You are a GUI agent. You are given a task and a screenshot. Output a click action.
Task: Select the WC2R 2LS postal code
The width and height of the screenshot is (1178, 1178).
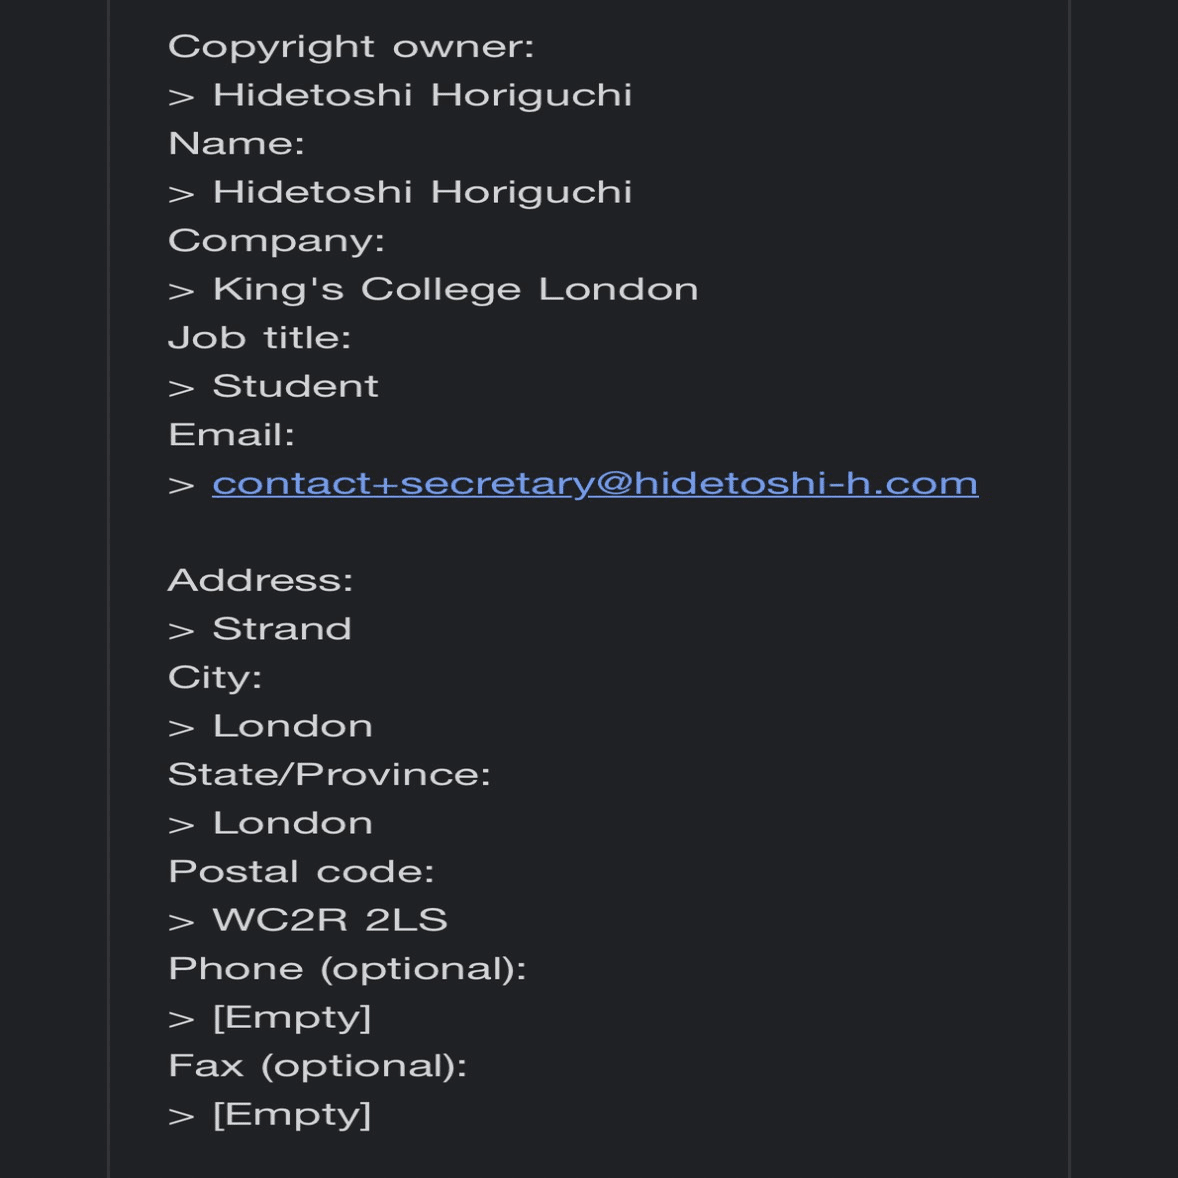(x=330, y=920)
